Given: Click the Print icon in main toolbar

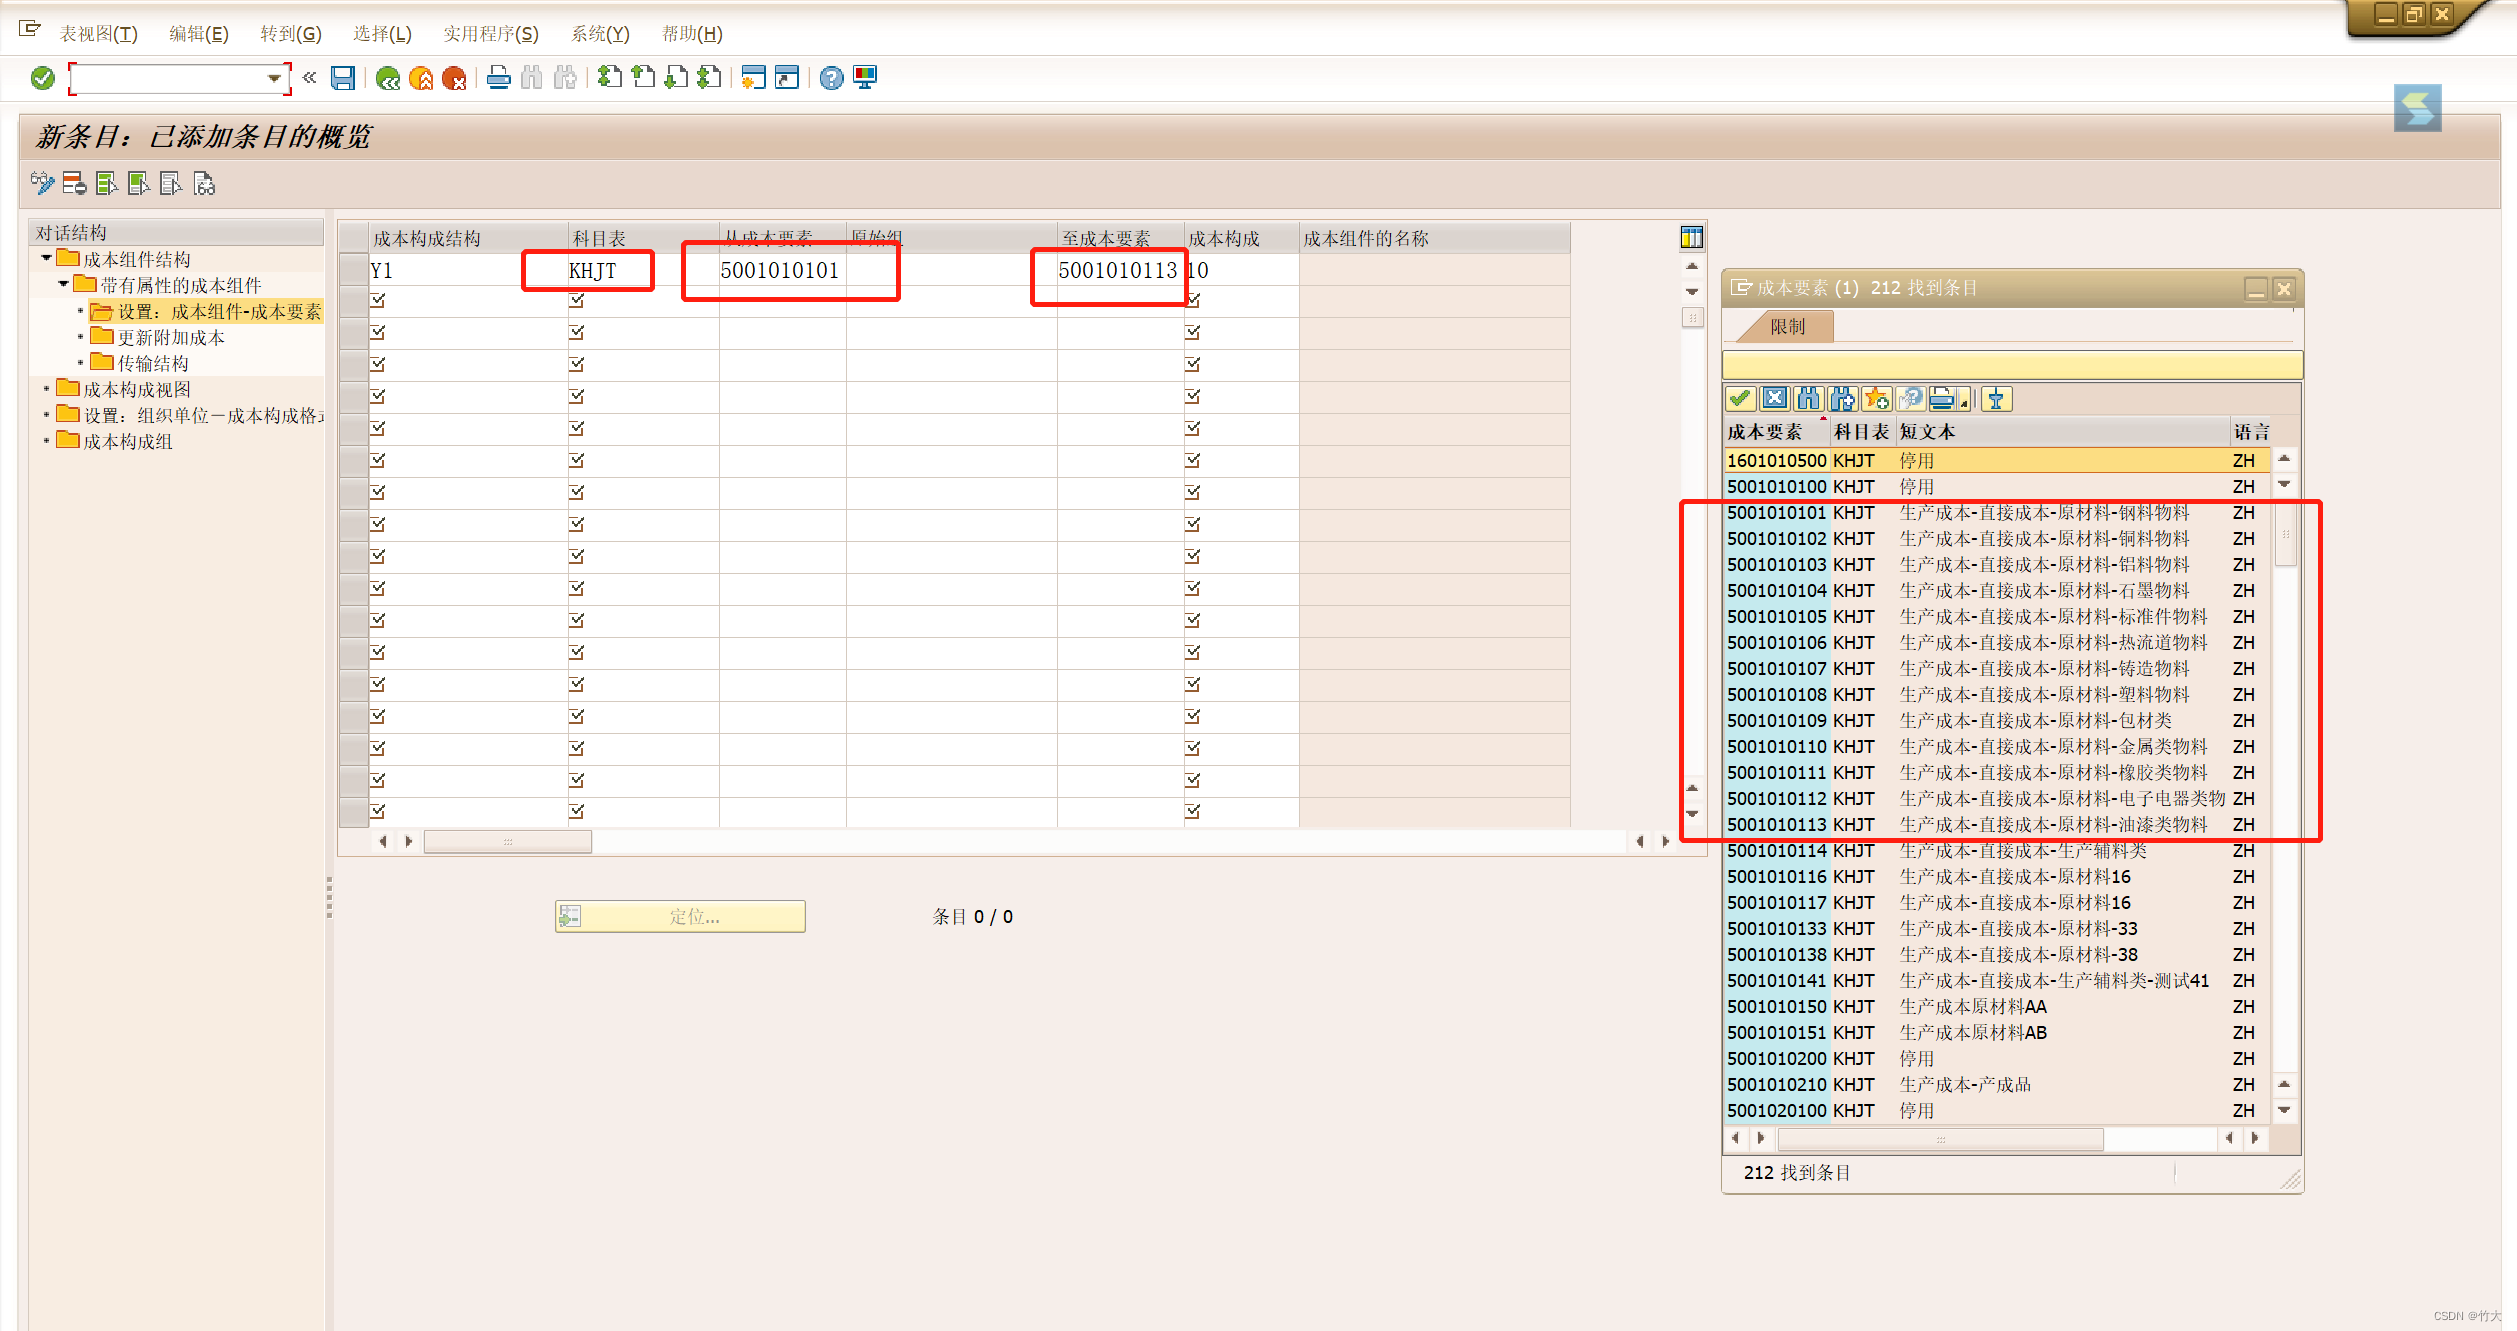Looking at the screenshot, I should (498, 78).
